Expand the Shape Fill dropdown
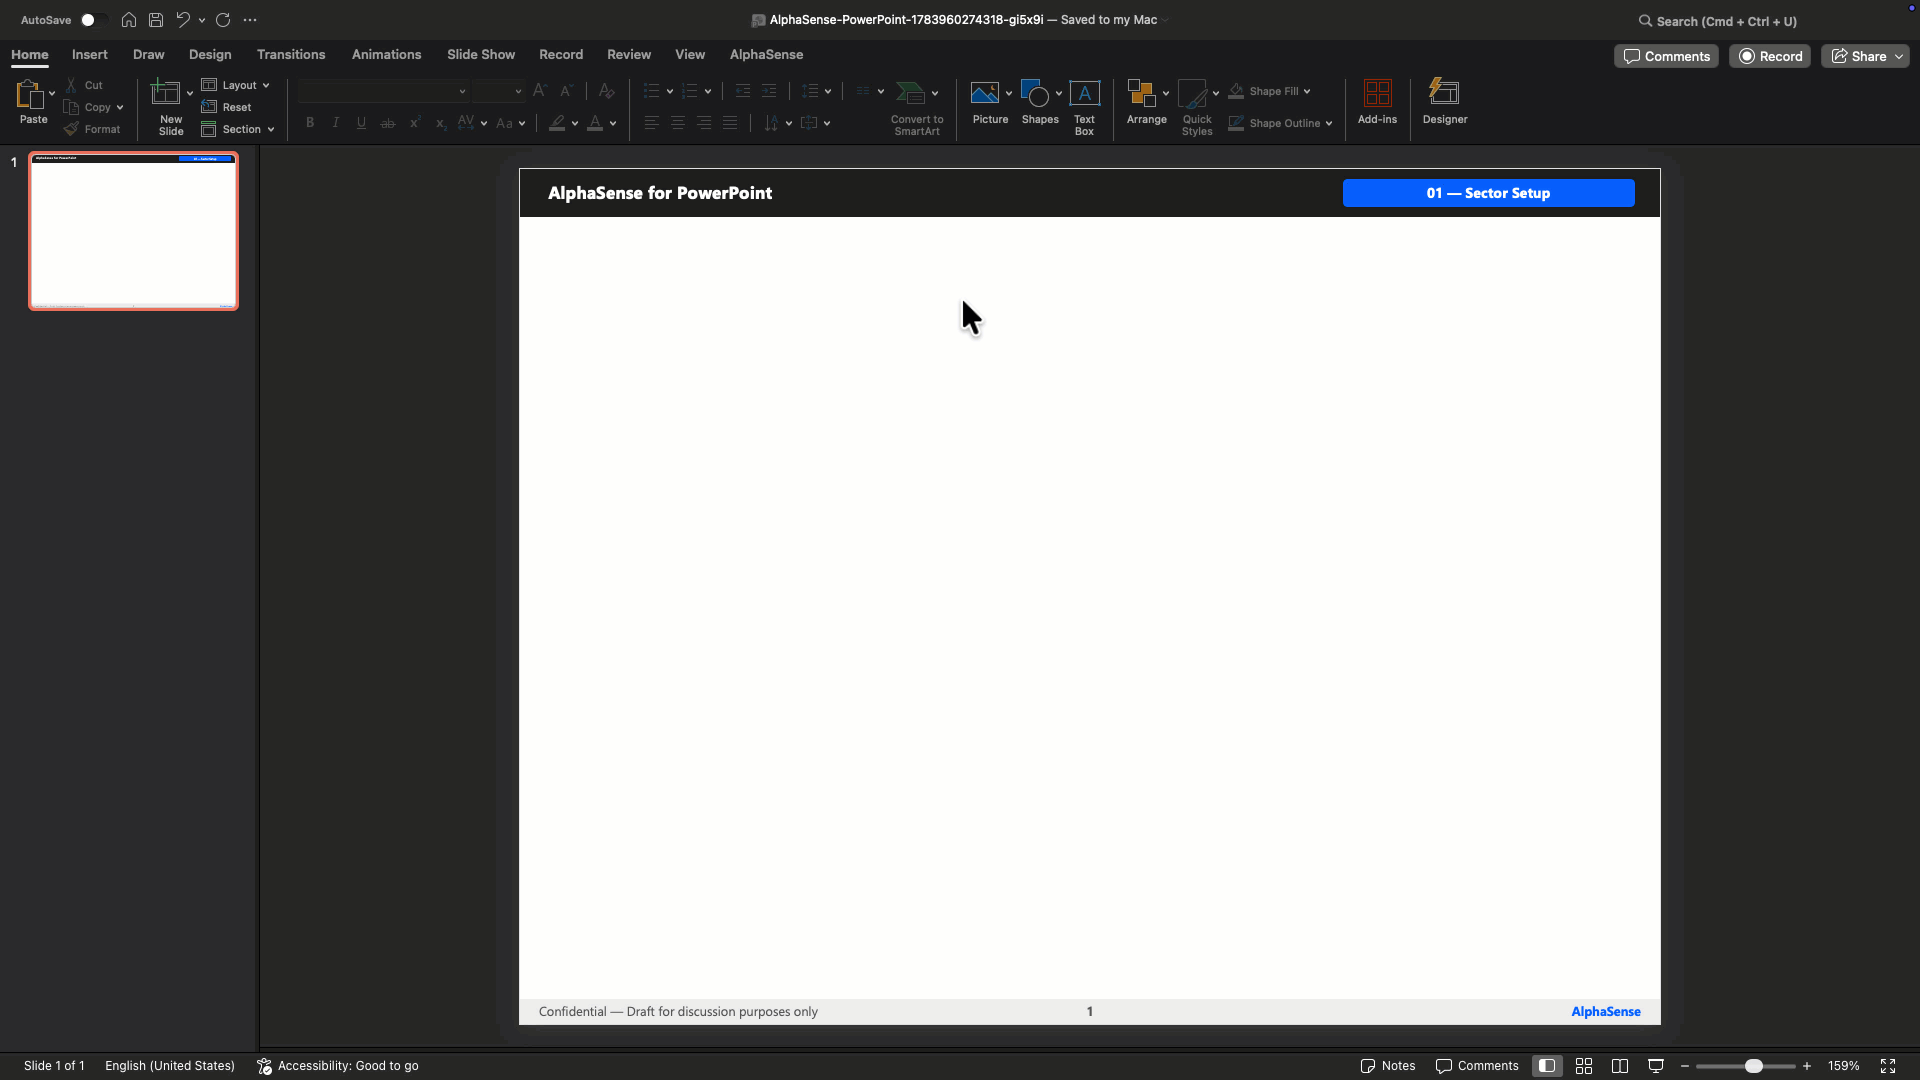Image resolution: width=1920 pixels, height=1080 pixels. pos(1307,91)
